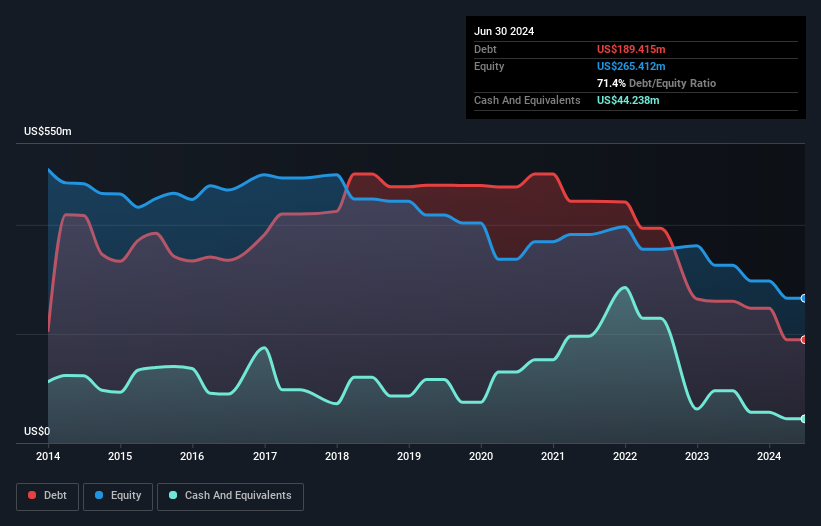Click the 2017 x-axis label
This screenshot has height=526, width=821.
click(x=265, y=456)
